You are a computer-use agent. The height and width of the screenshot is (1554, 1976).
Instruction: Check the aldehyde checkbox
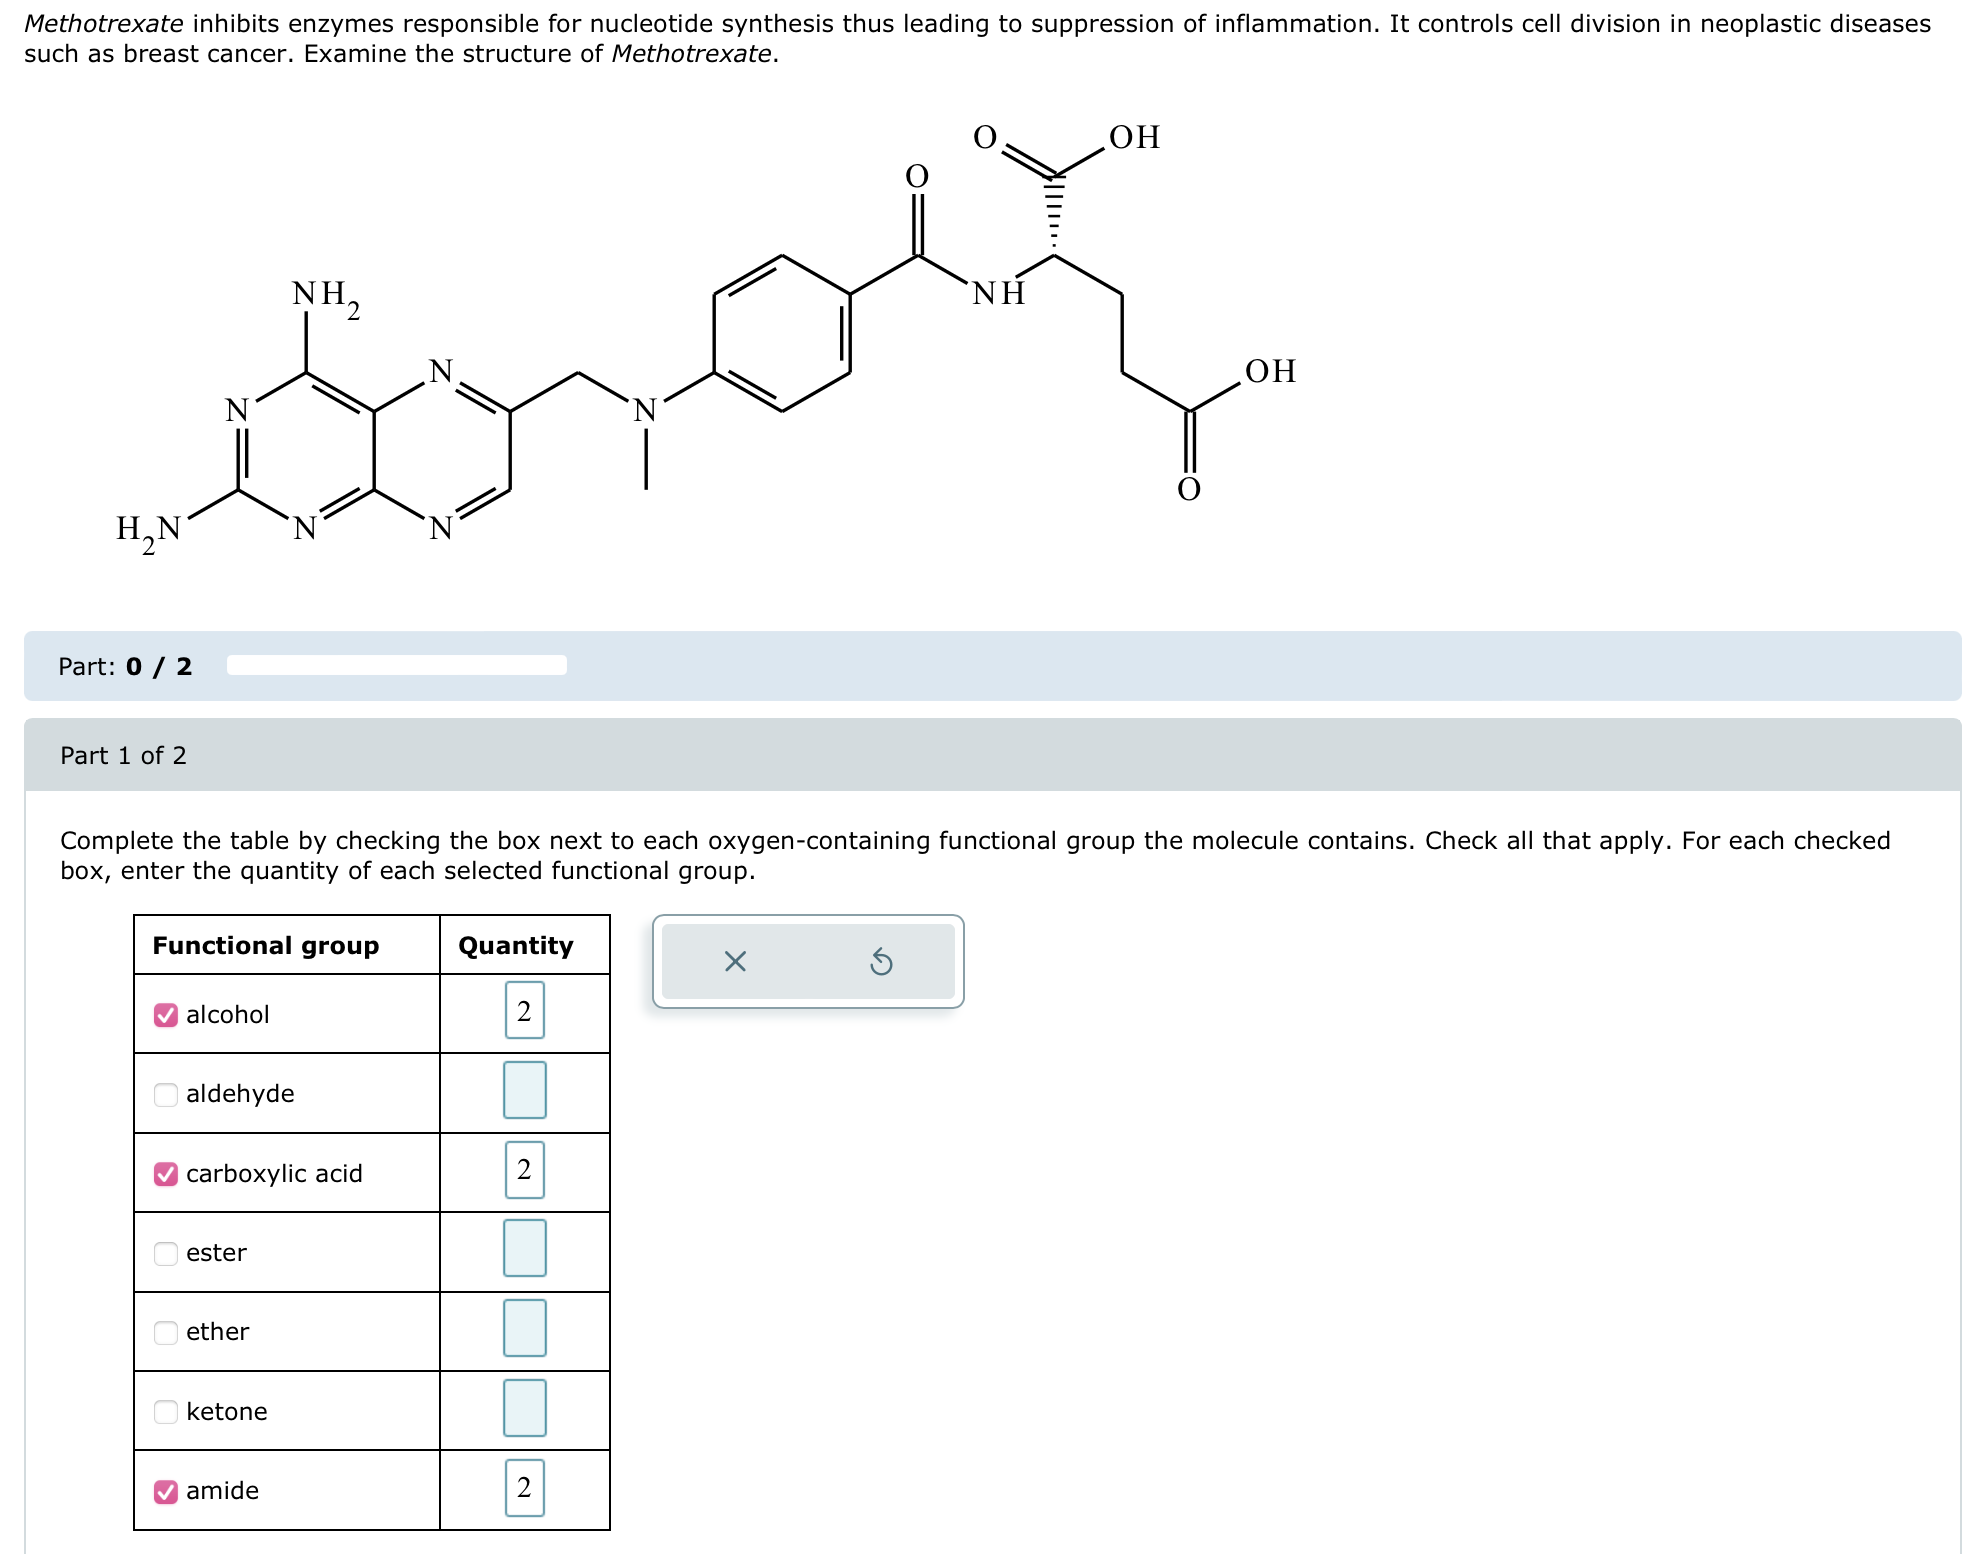(165, 1094)
